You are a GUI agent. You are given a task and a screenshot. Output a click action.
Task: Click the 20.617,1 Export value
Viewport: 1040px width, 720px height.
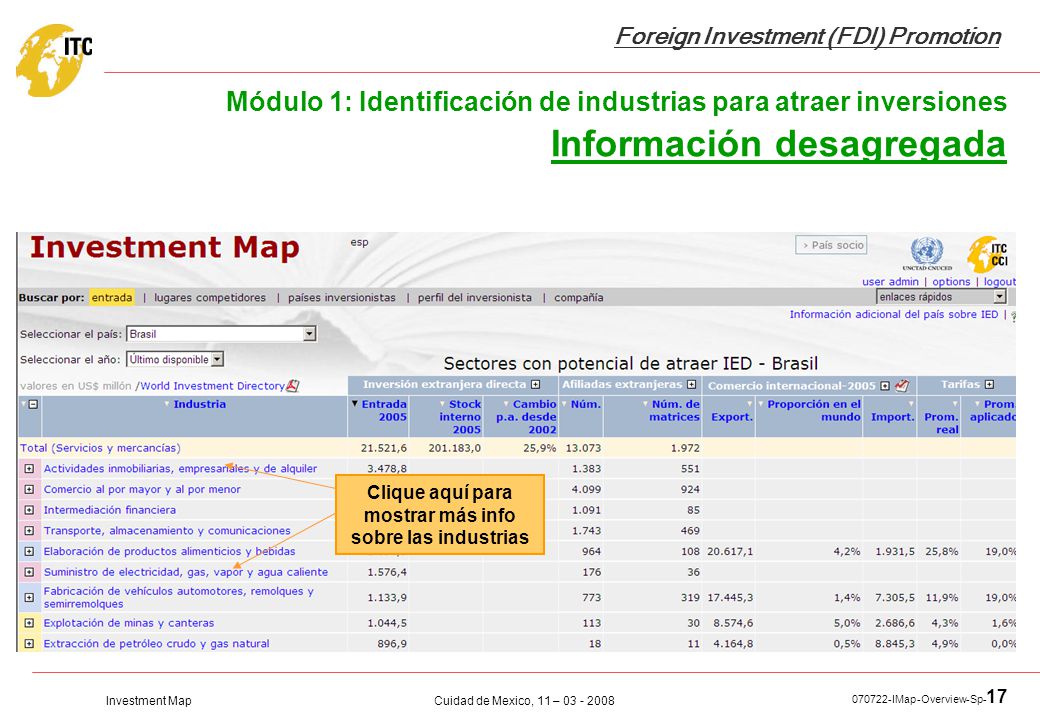click(x=730, y=551)
